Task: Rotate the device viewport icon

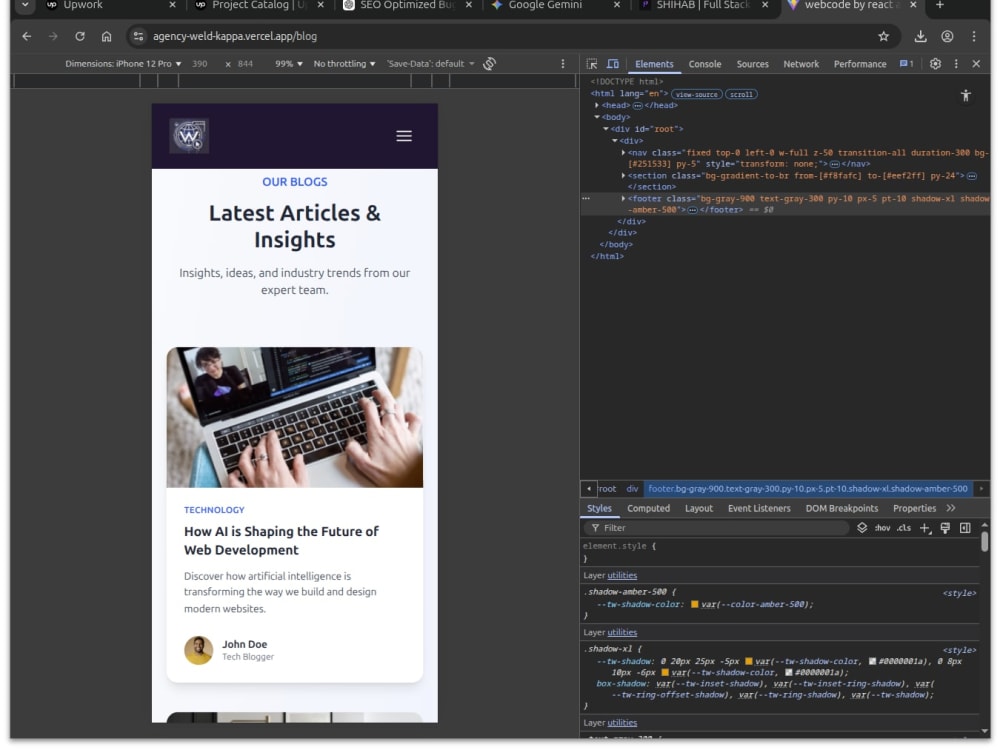Action: [x=489, y=64]
